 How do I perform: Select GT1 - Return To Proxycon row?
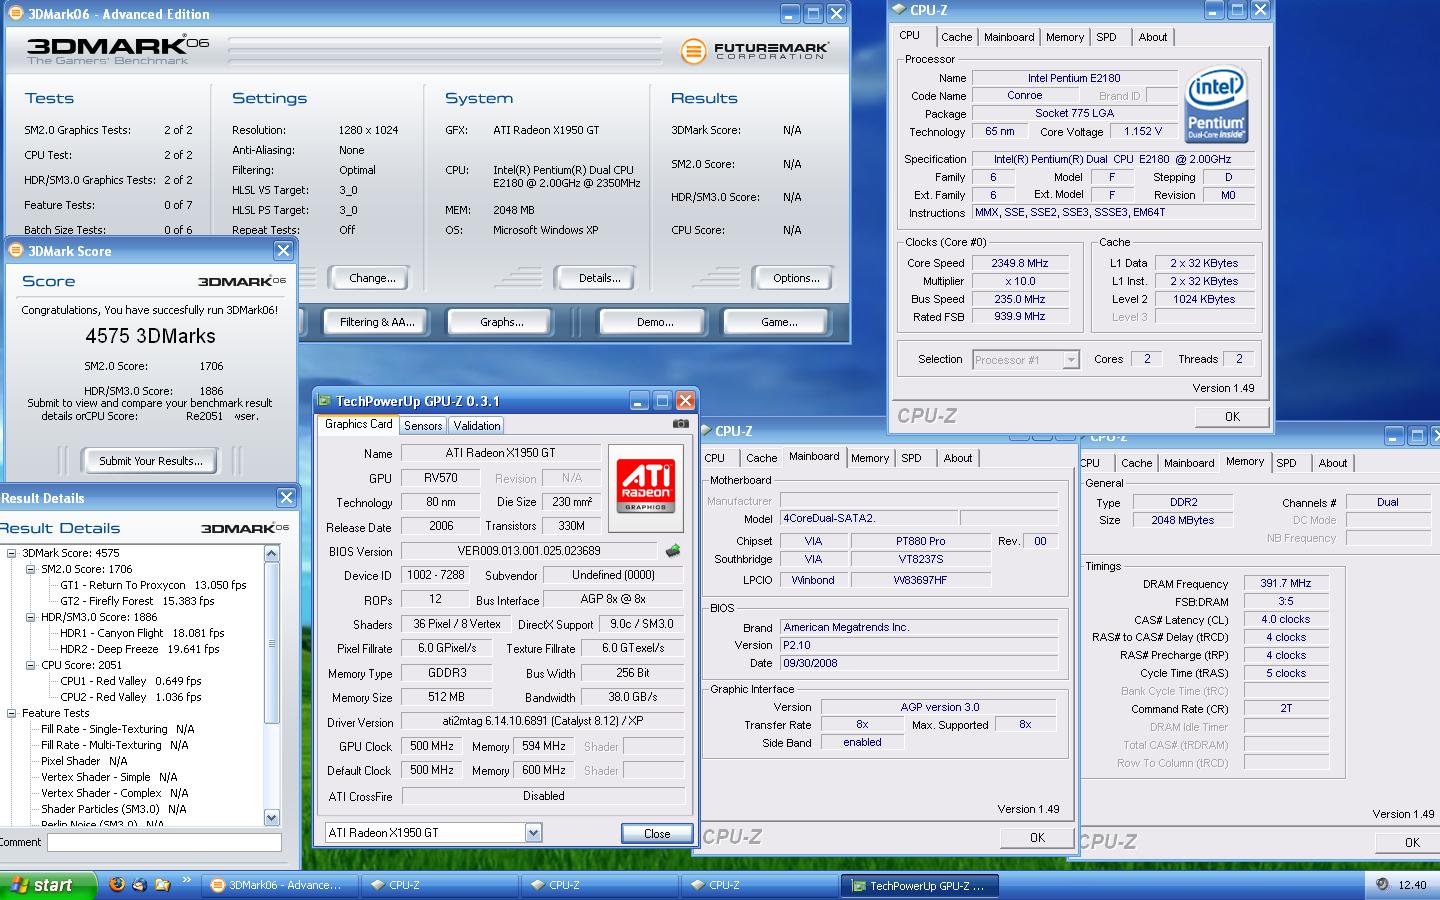pyautogui.click(x=153, y=585)
